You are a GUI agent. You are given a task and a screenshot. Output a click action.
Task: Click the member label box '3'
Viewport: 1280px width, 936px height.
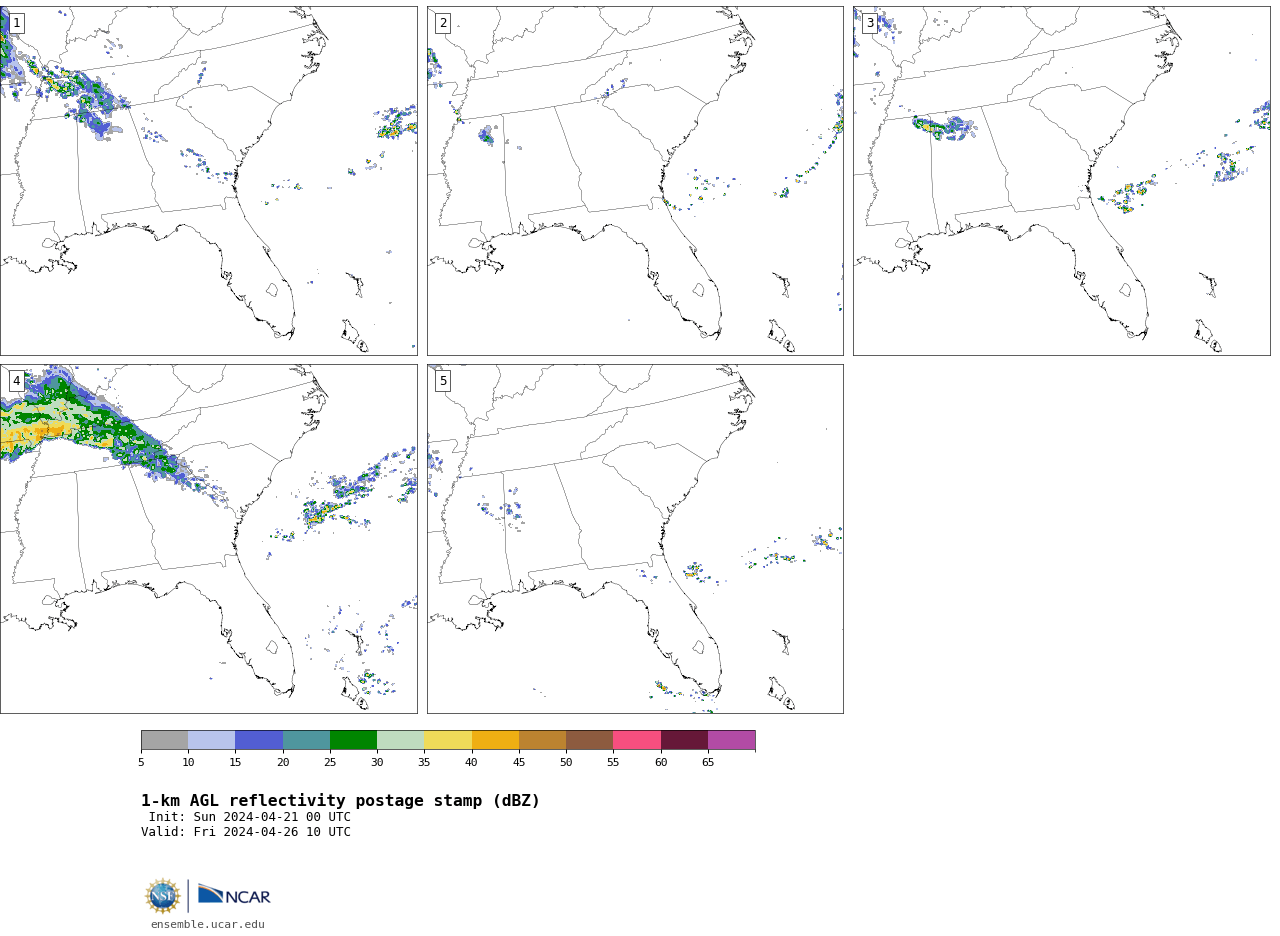tap(870, 23)
